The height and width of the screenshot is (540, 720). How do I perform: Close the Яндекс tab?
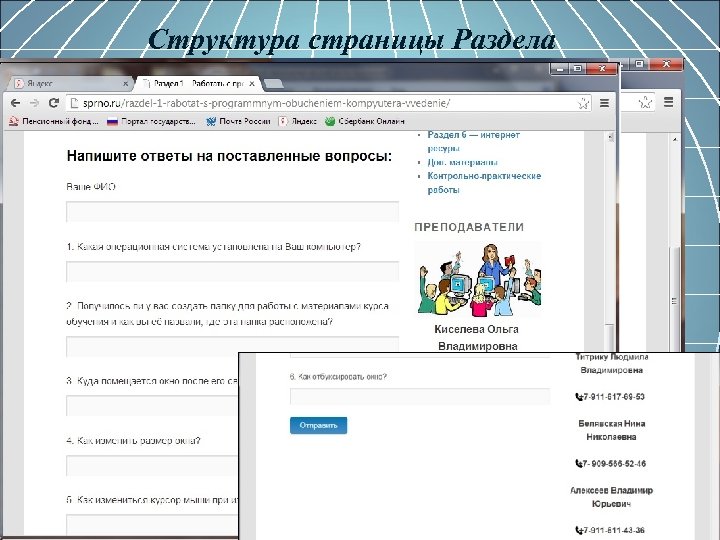pos(125,84)
